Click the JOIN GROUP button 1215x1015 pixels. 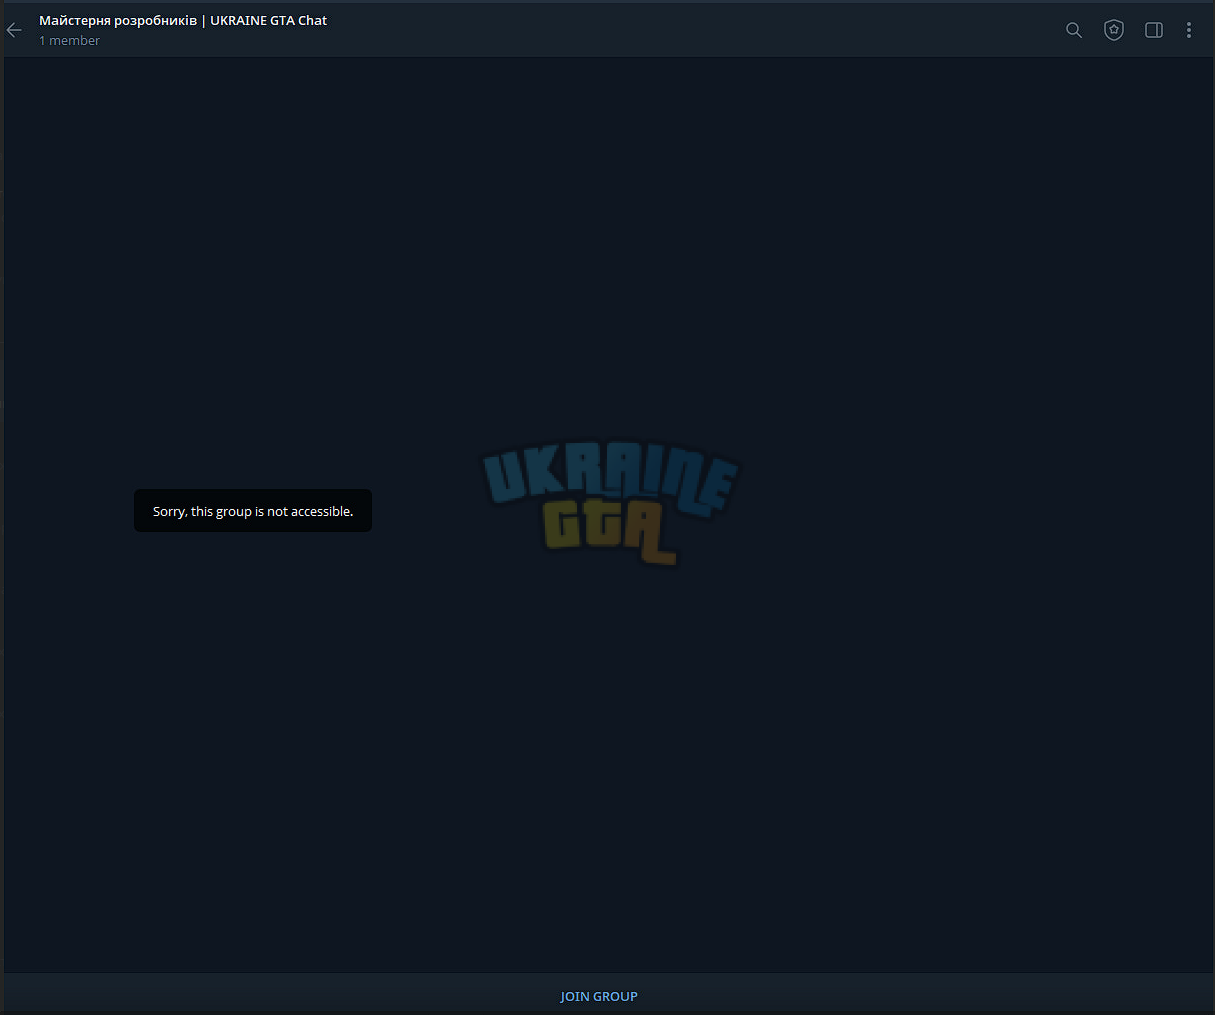point(599,996)
